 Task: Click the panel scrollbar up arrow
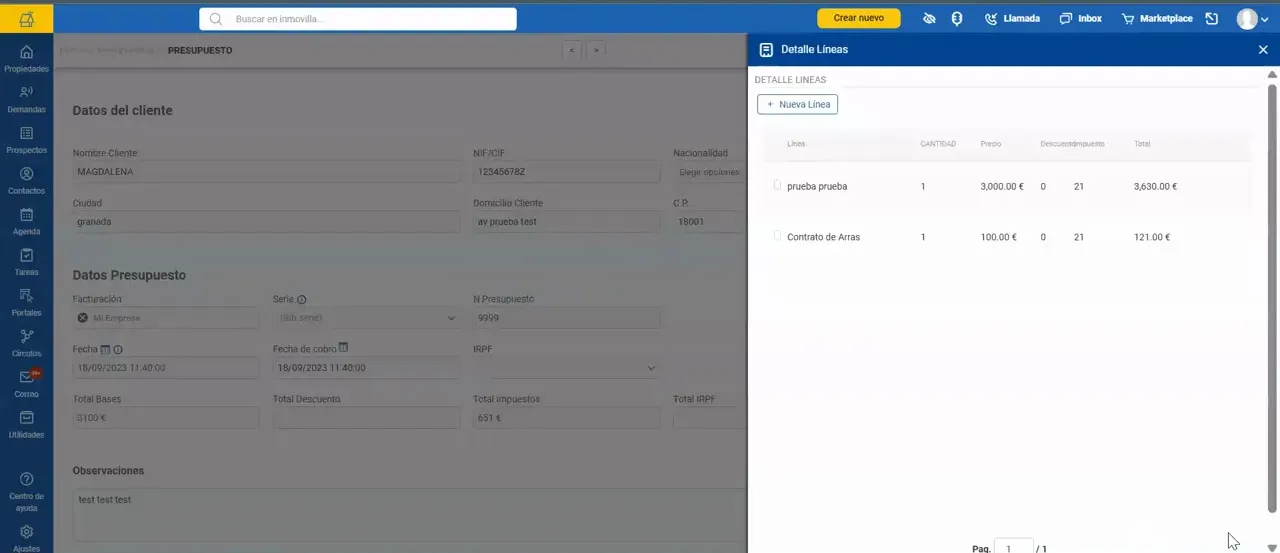click(1273, 75)
